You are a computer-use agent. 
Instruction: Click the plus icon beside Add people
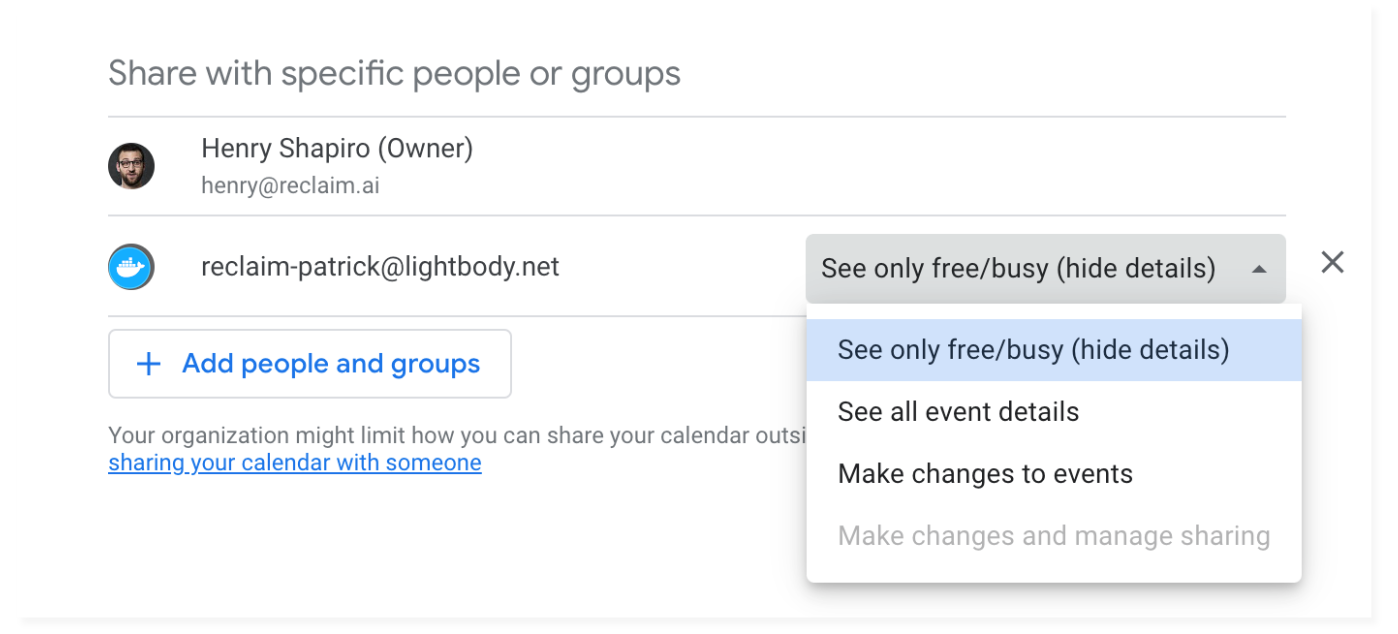tap(148, 364)
